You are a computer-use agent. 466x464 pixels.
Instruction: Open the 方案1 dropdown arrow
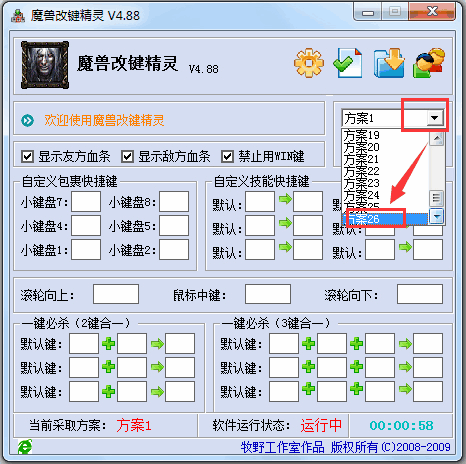(x=435, y=118)
